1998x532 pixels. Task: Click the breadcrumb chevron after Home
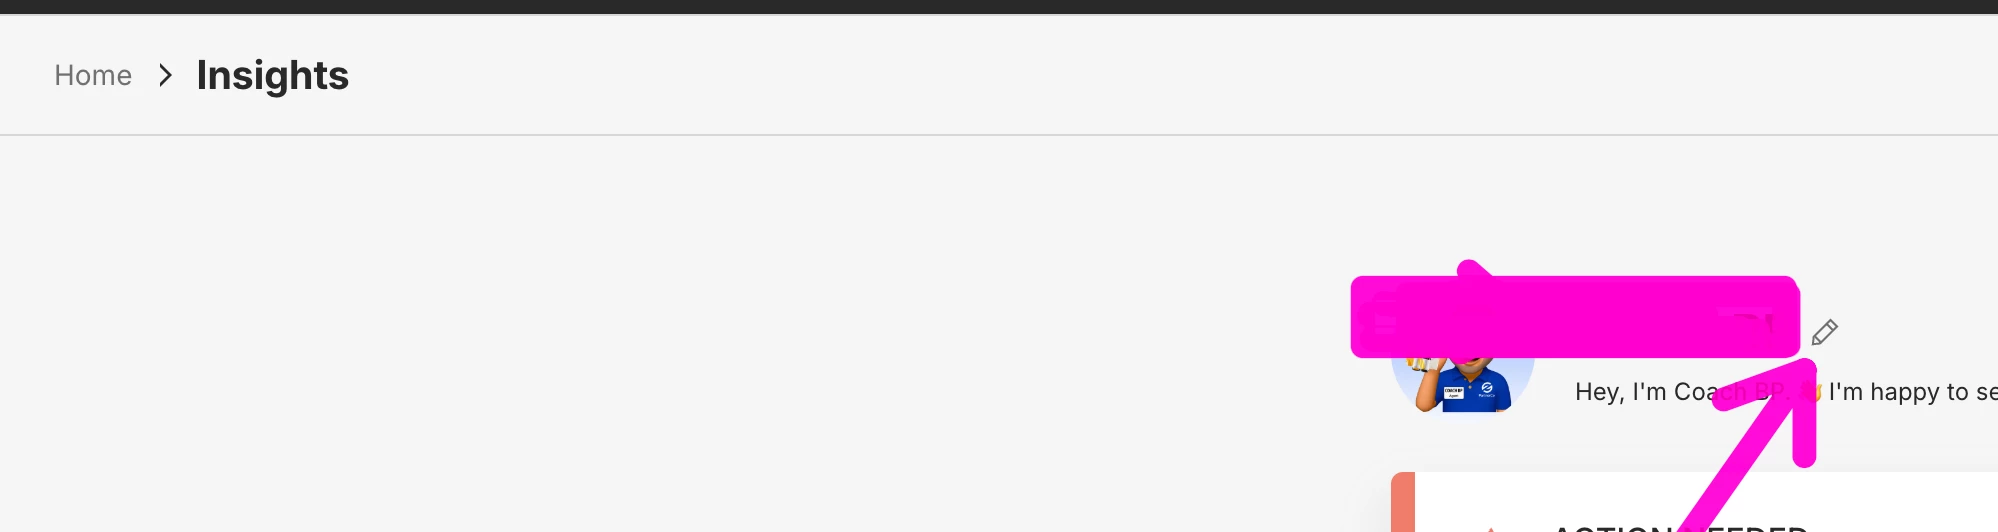(165, 75)
